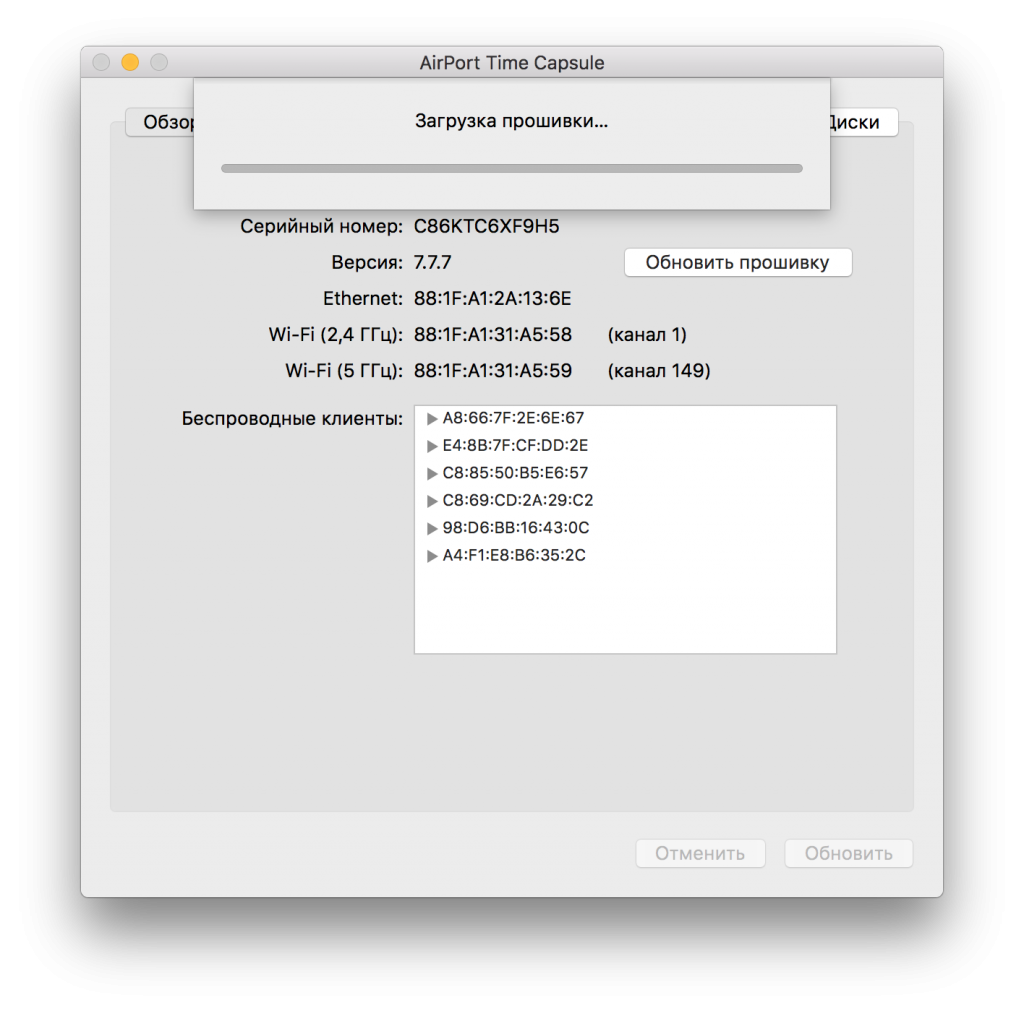Click the Серийный номер label
Viewport: 1024px width, 1013px height.
click(x=321, y=227)
